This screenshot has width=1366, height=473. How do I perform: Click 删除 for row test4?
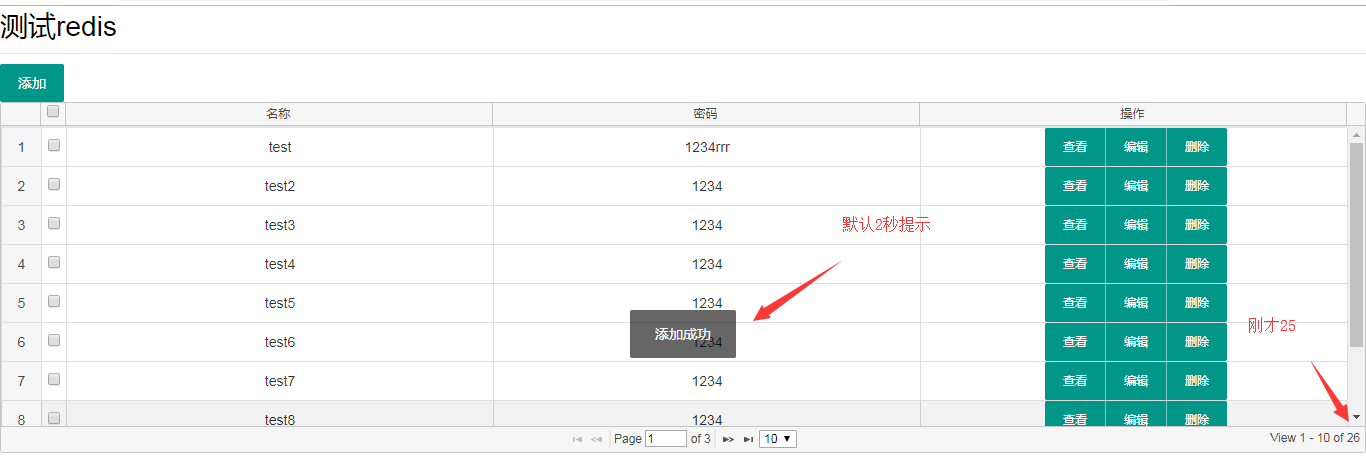1197,264
